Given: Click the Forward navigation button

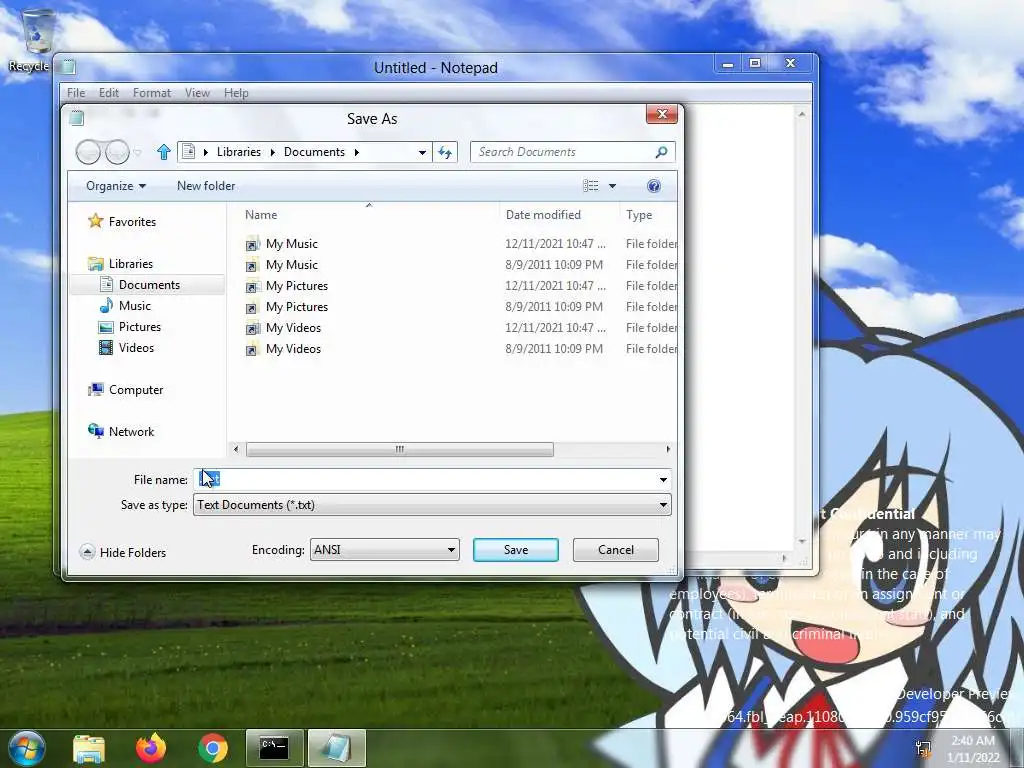Looking at the screenshot, I should point(117,152).
